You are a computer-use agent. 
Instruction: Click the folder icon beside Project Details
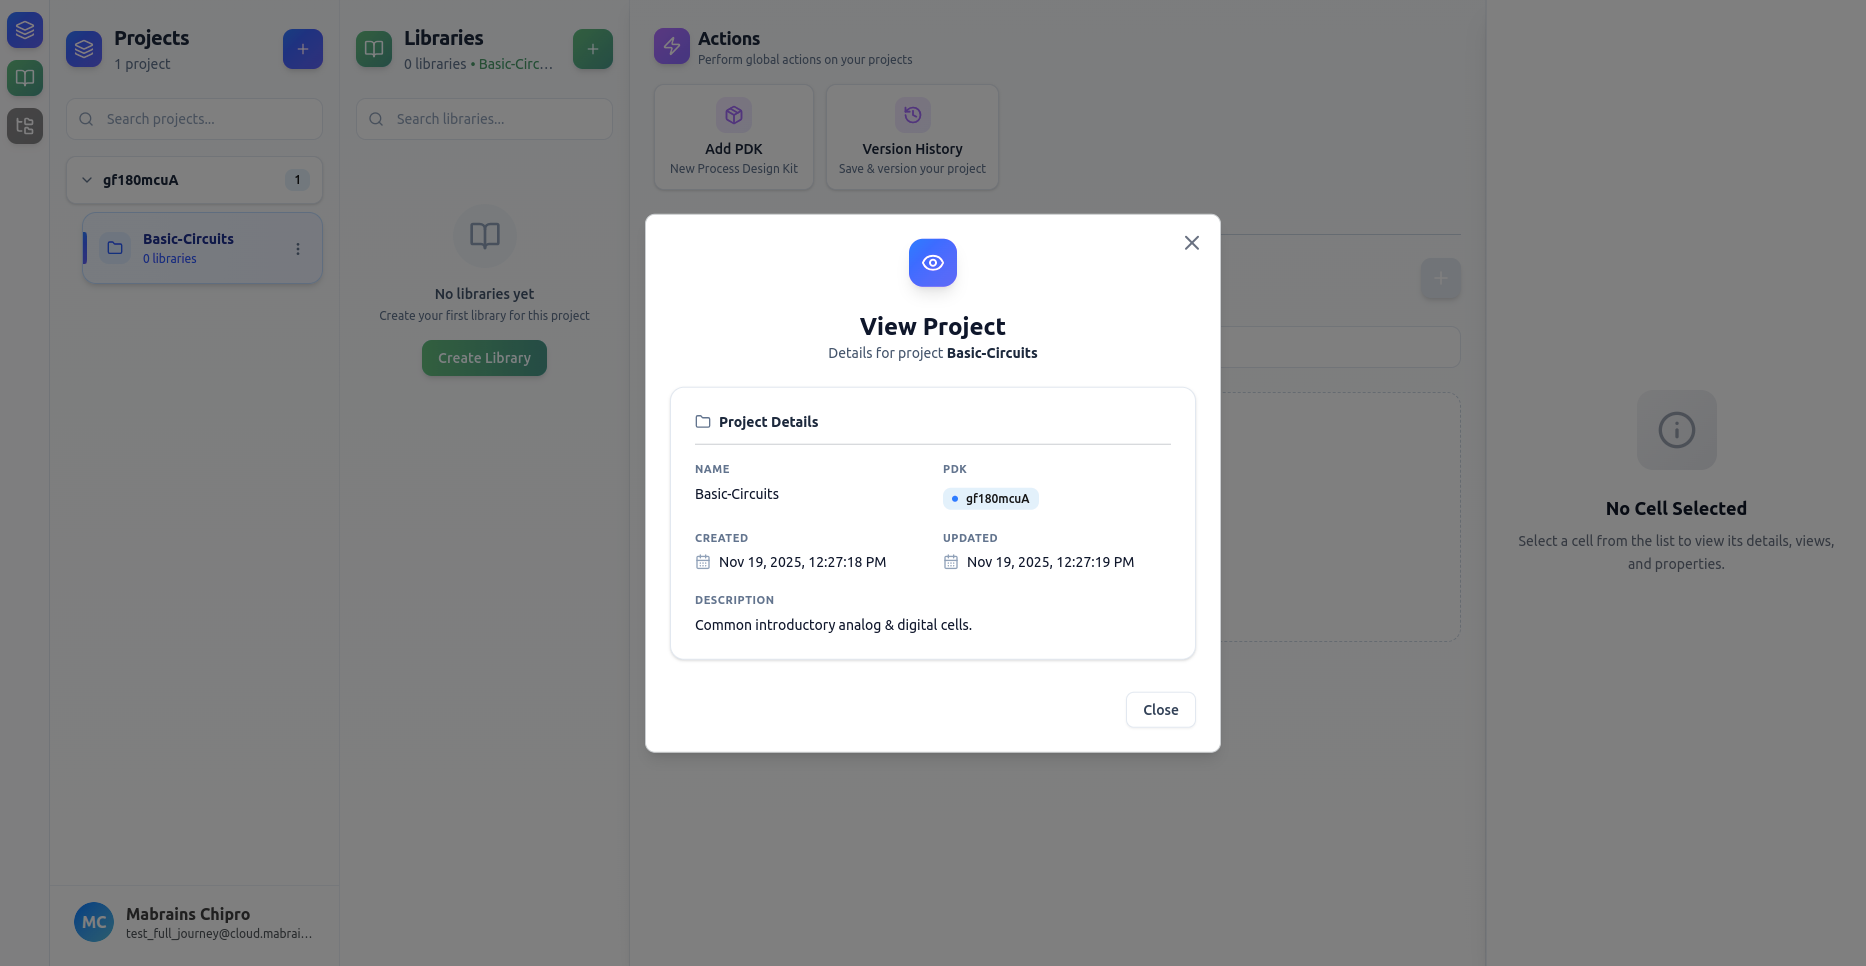[x=703, y=421]
